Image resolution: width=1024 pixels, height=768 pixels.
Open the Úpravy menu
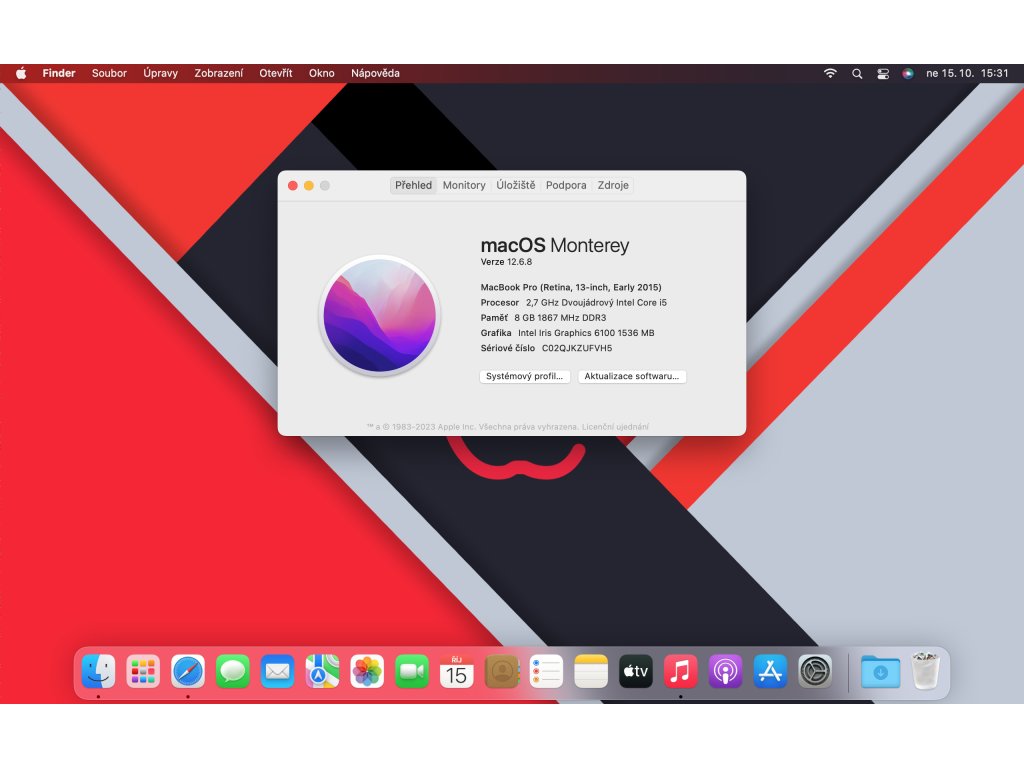pyautogui.click(x=161, y=73)
